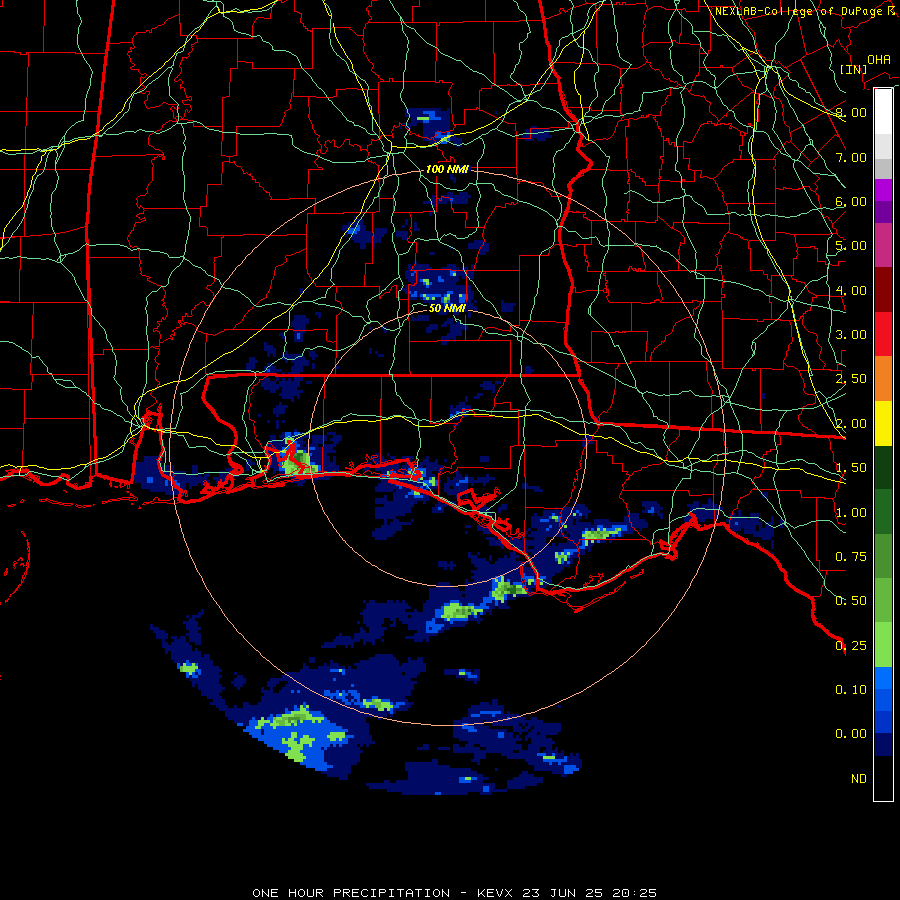The image size is (900, 900).
Task: Pick the white swatch in the color scale
Action: coord(883,111)
